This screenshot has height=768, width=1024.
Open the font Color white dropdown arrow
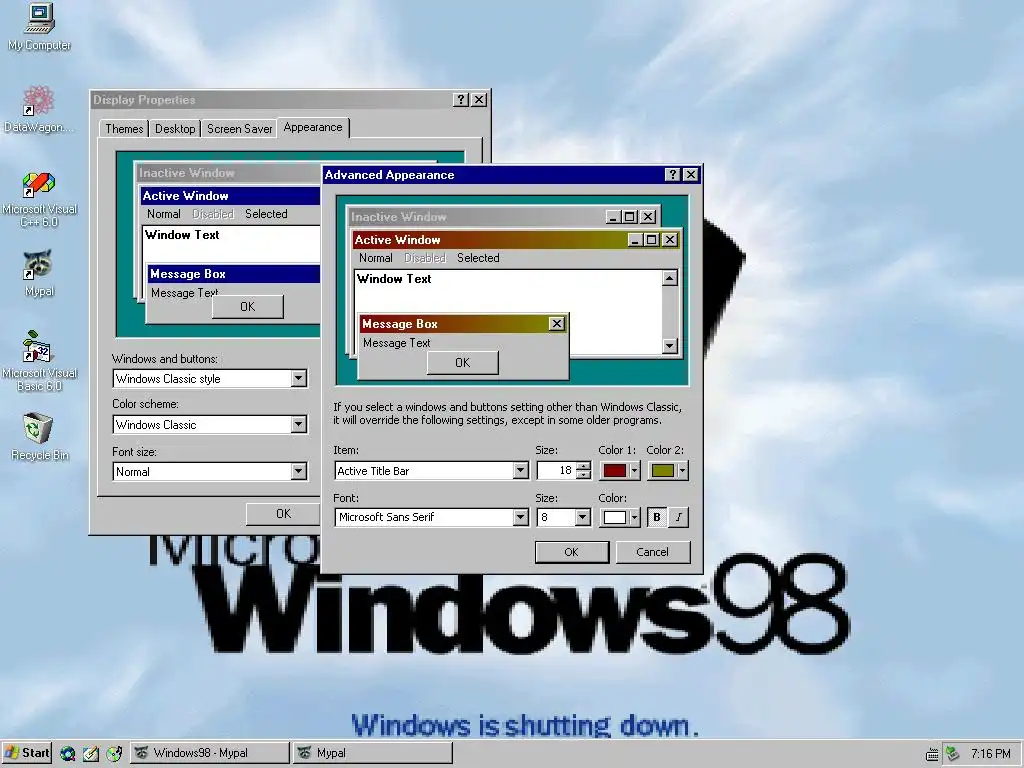(x=634, y=517)
